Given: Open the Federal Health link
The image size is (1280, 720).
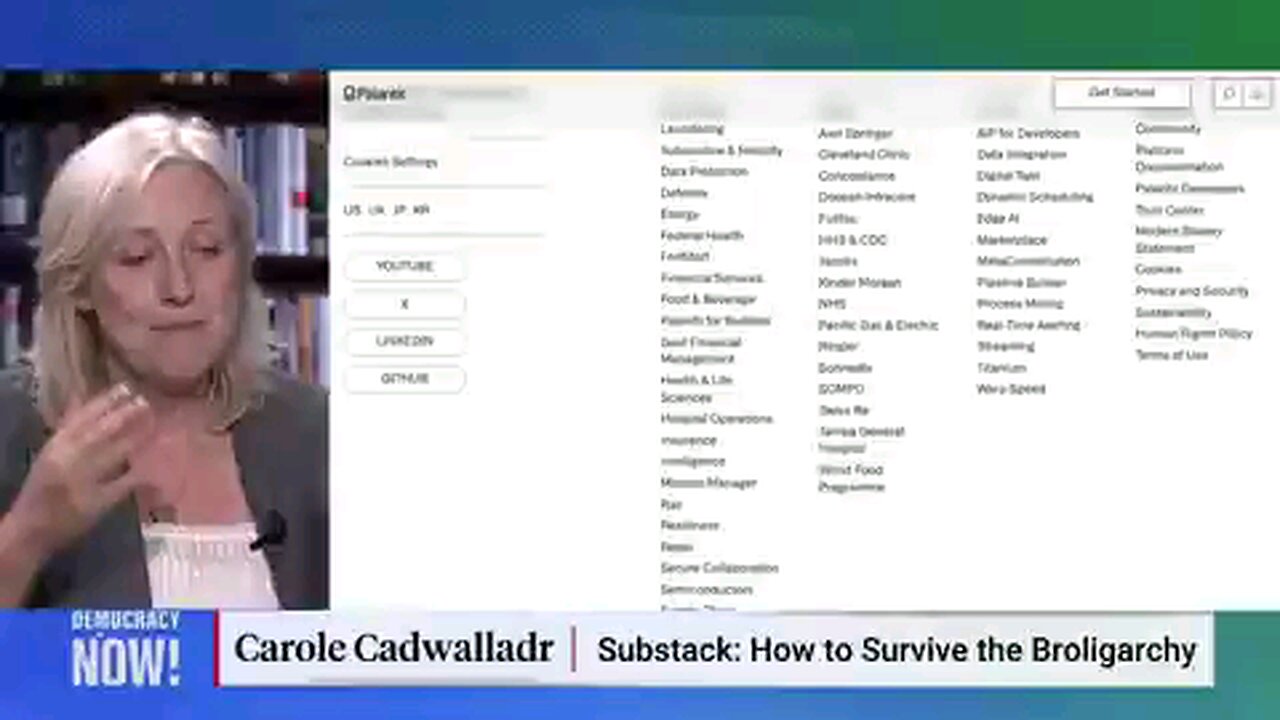Looking at the screenshot, I should coord(701,236).
